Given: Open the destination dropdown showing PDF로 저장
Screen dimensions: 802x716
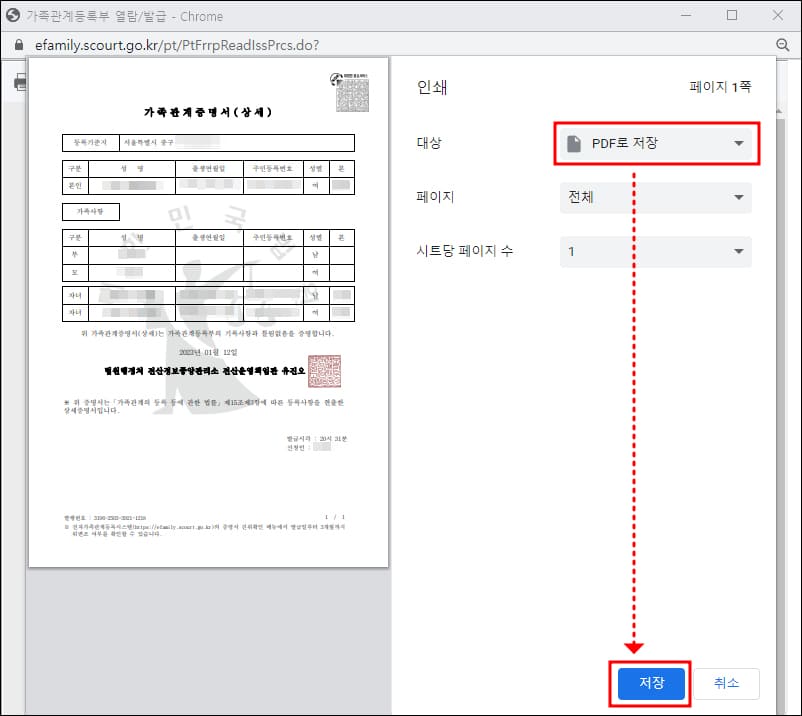Looking at the screenshot, I should (656, 143).
